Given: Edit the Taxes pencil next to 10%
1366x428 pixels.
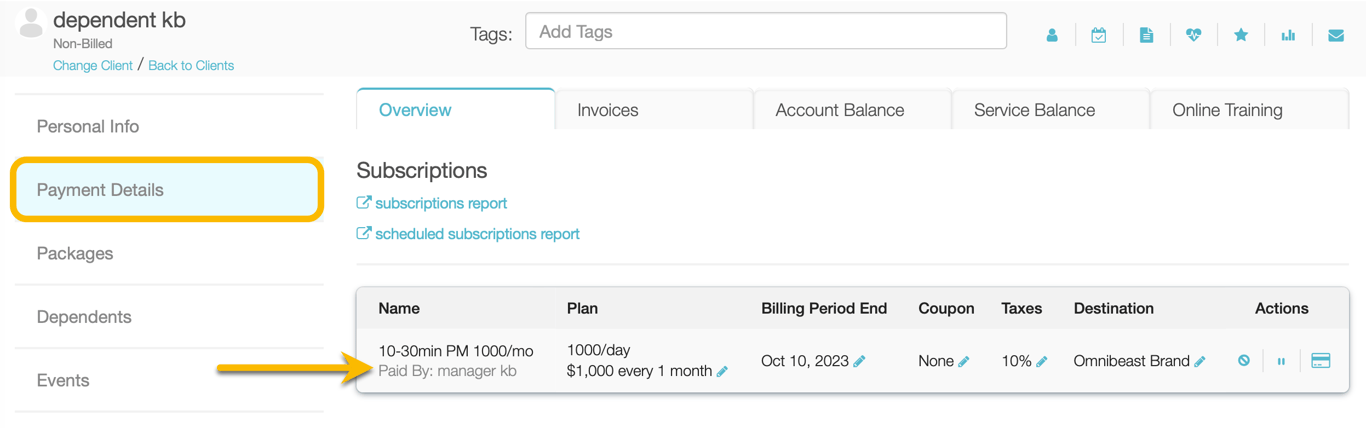Looking at the screenshot, I should (x=1041, y=361).
